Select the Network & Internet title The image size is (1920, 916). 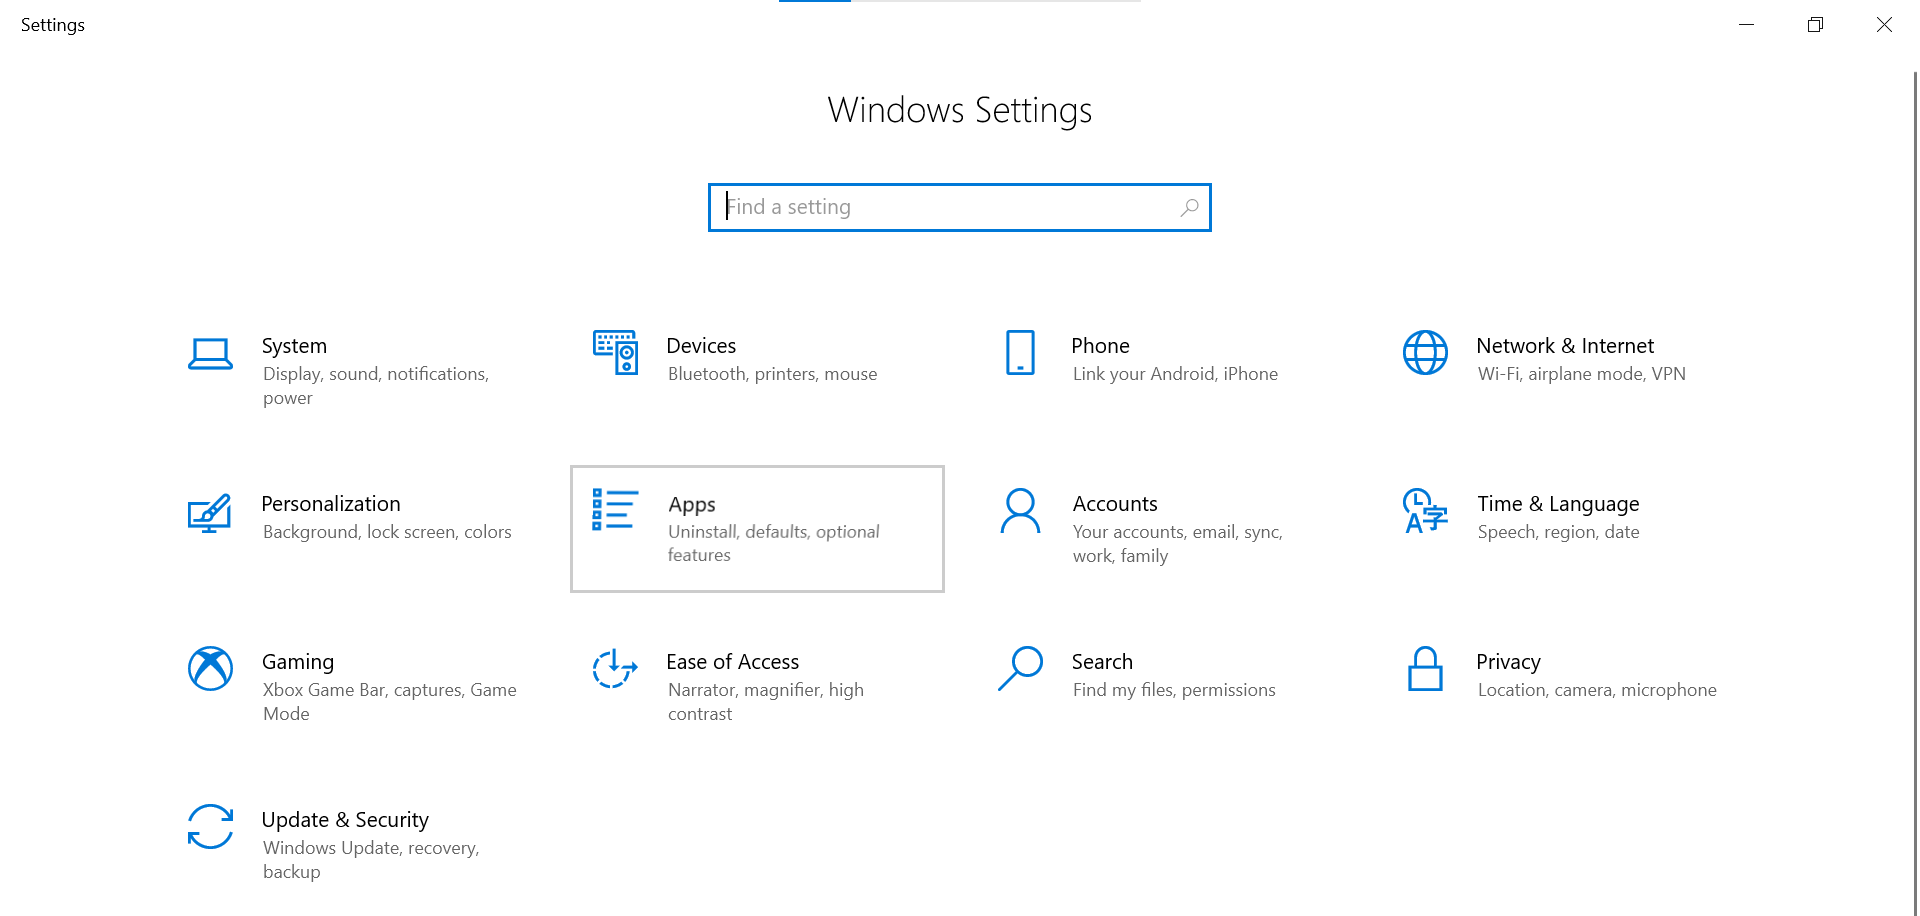tap(1565, 346)
